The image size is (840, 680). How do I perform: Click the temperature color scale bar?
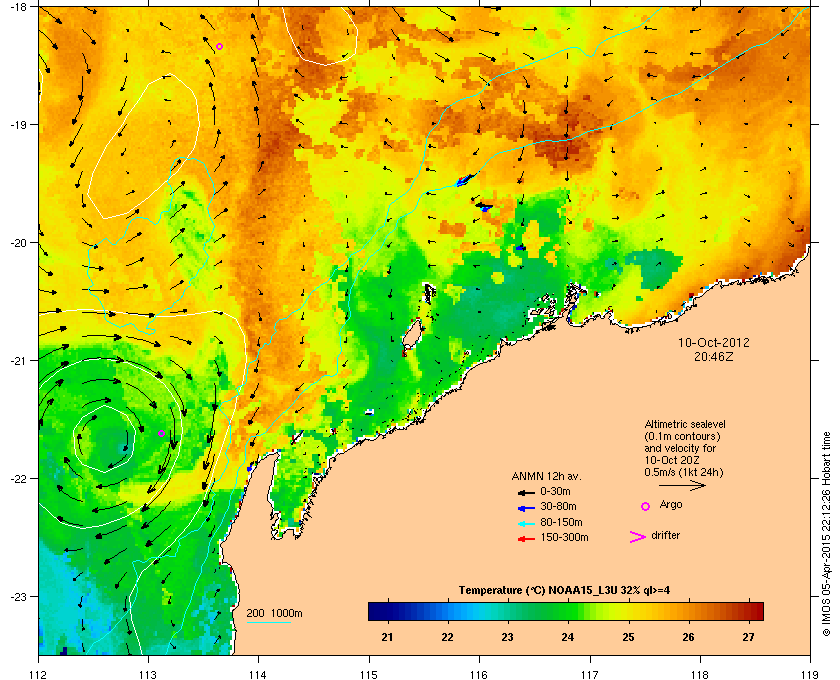[566, 611]
